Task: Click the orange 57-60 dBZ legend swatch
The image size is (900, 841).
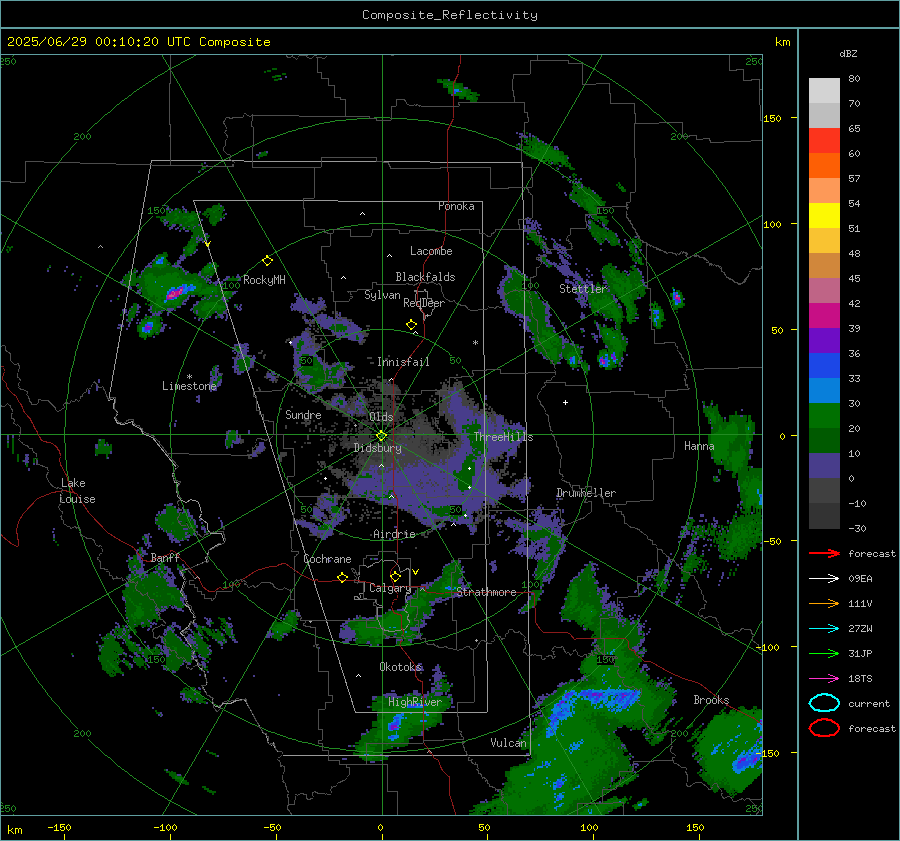Action: click(824, 166)
